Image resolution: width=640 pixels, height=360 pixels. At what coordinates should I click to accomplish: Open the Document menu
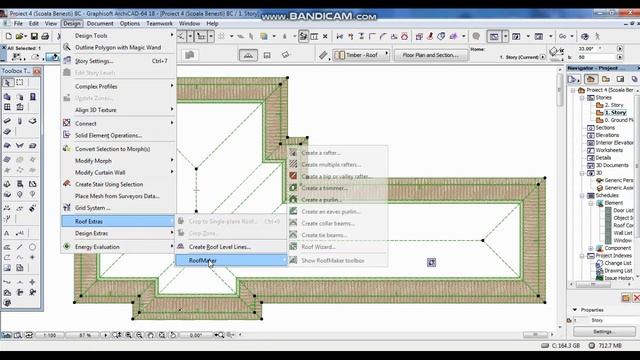[x=100, y=24]
